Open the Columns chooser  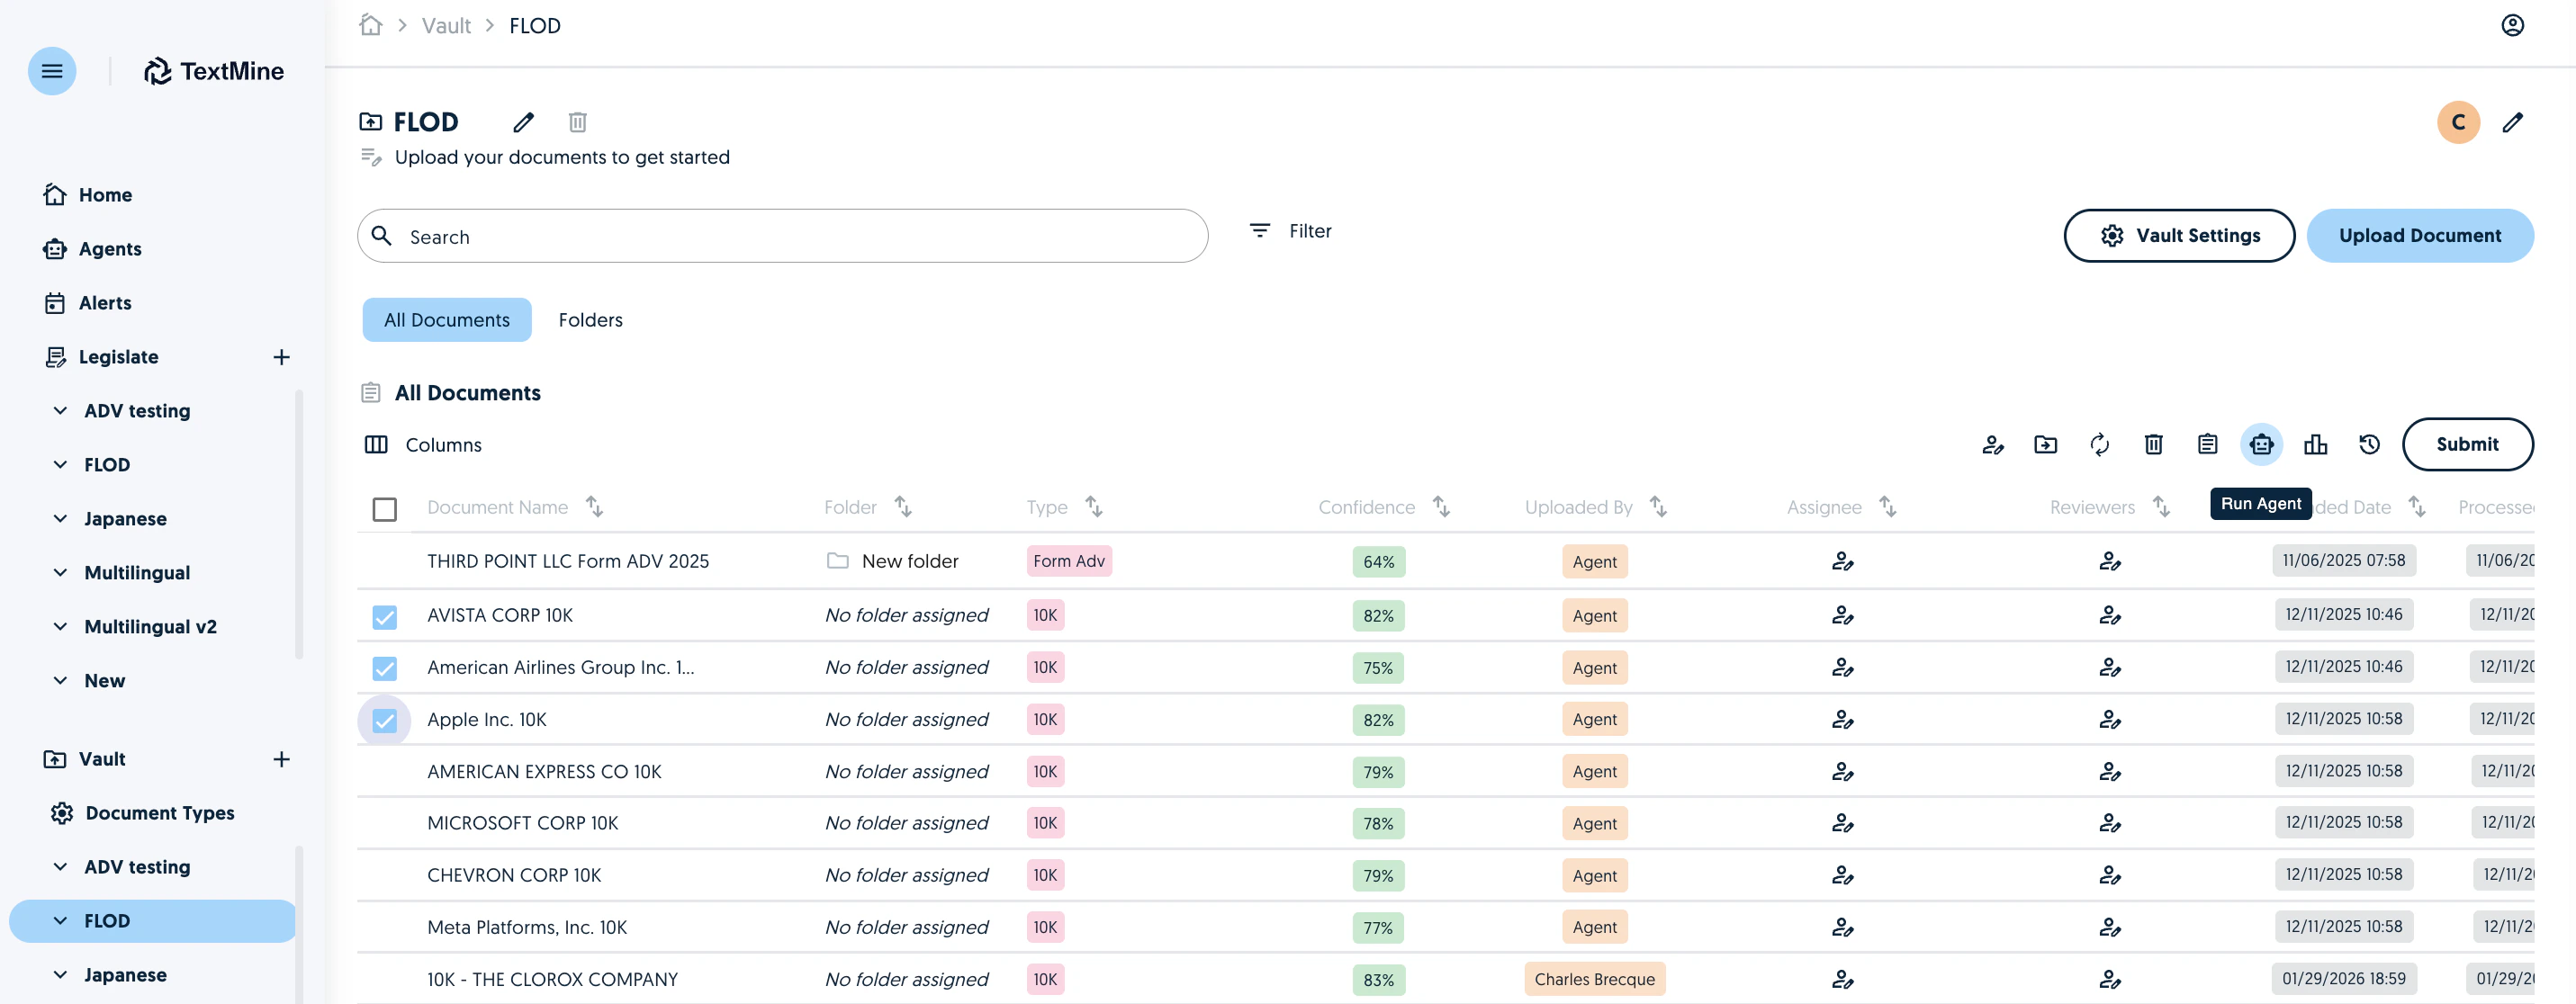pos(423,444)
